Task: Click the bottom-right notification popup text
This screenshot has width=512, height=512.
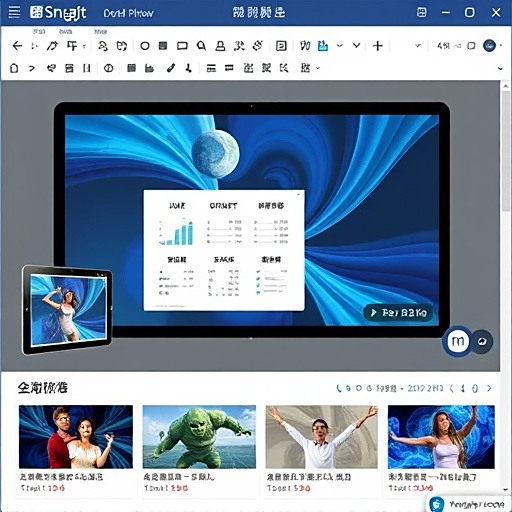Action: (x=476, y=504)
